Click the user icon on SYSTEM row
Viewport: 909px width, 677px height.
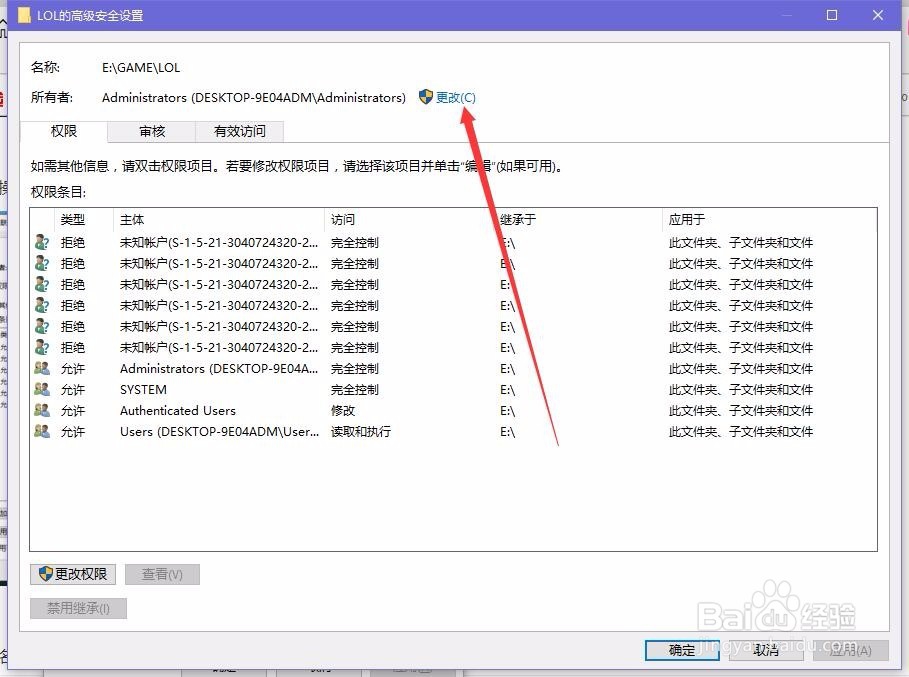(42, 389)
